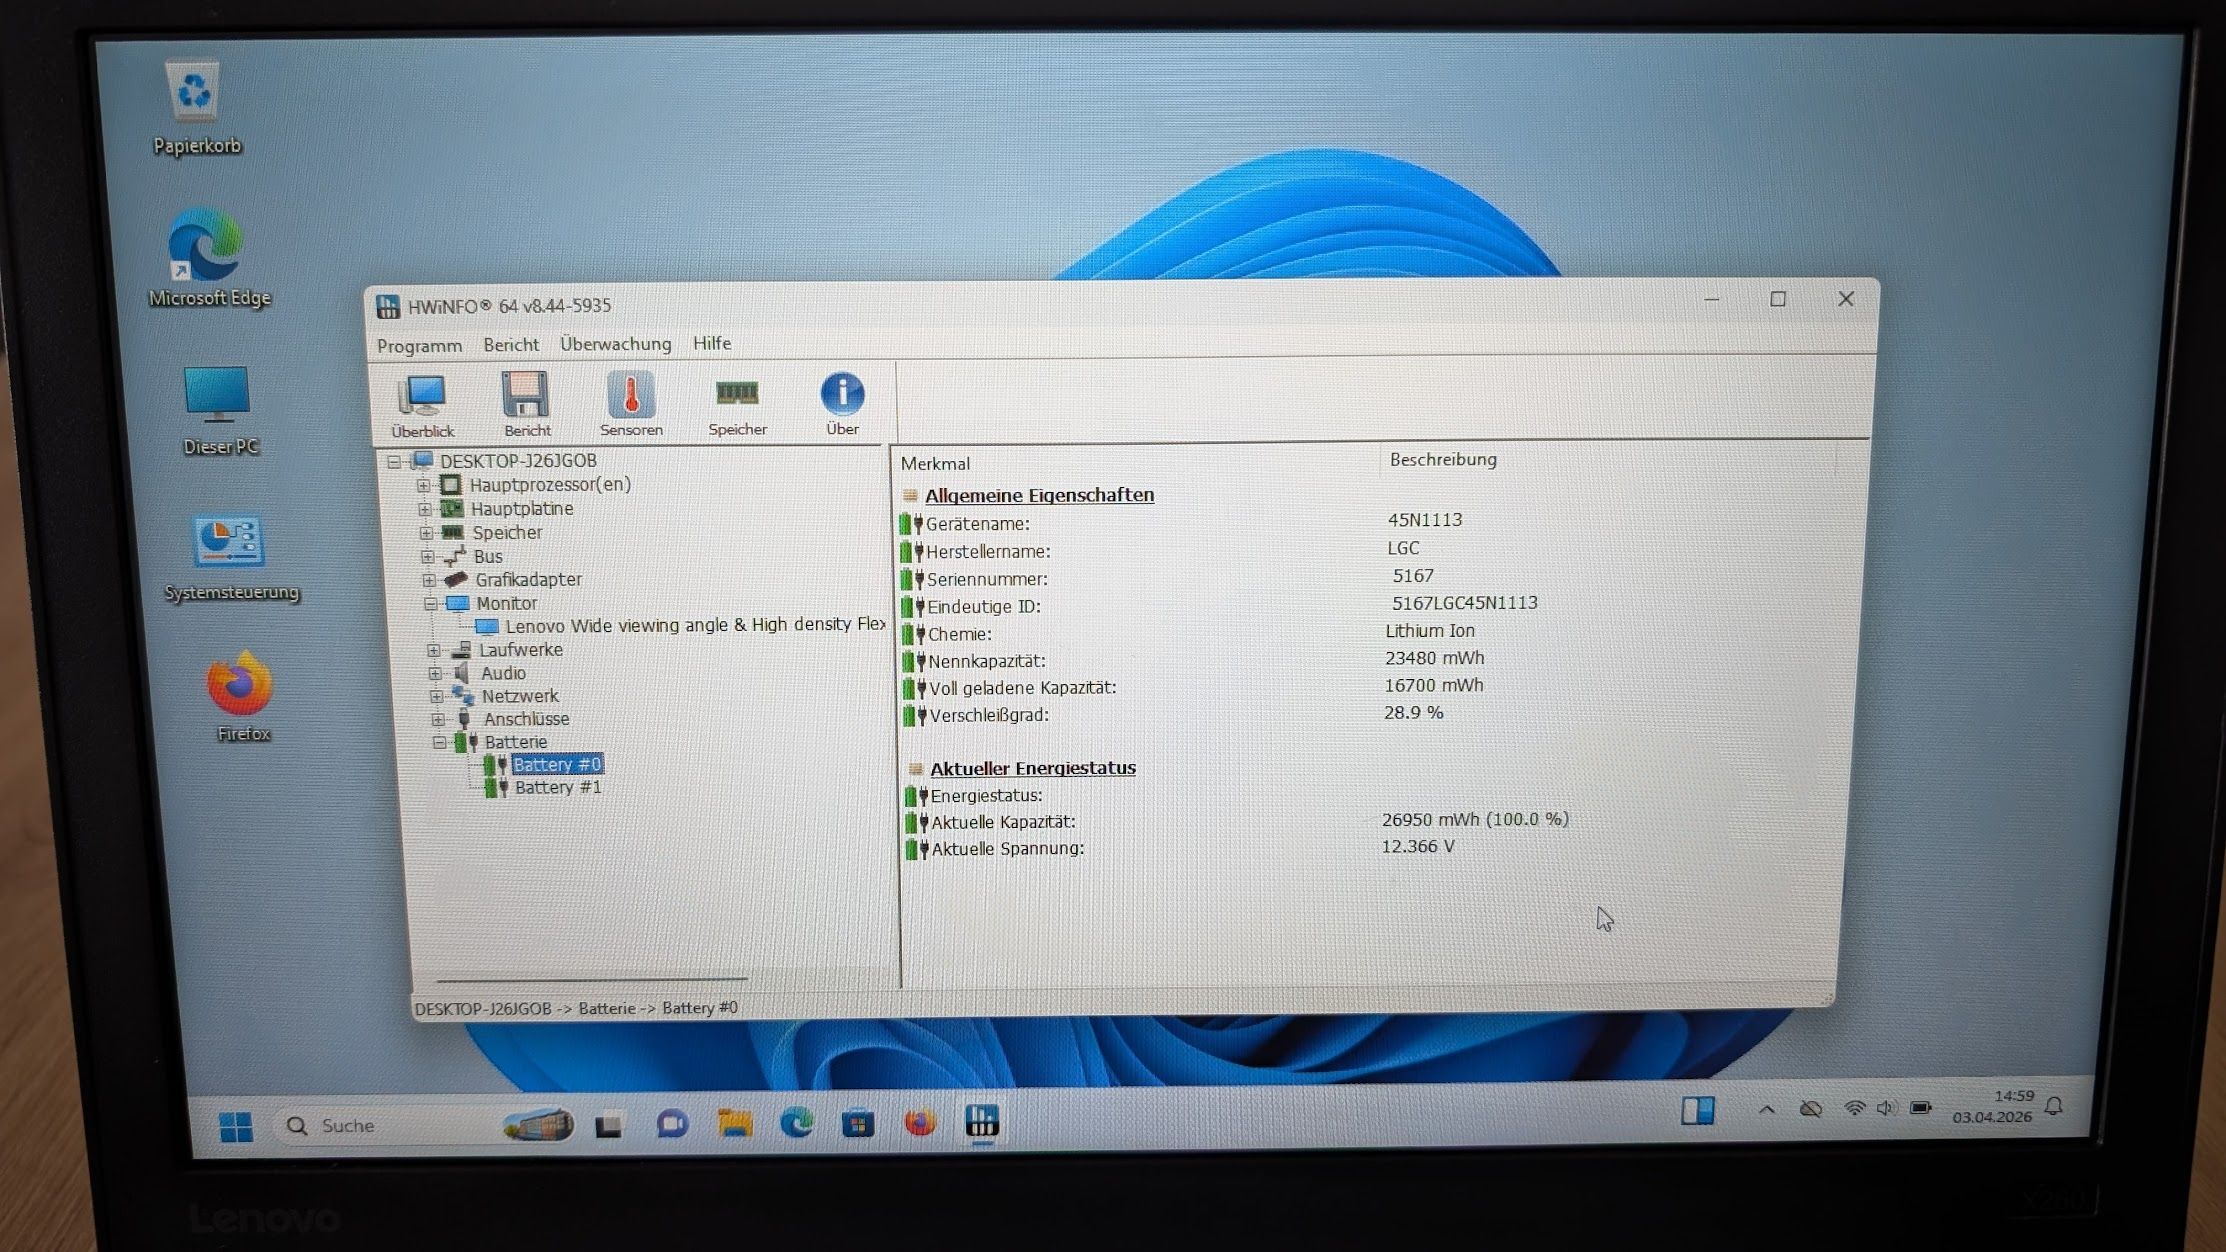Select the Firefox desktop shortcut

[x=242, y=697]
